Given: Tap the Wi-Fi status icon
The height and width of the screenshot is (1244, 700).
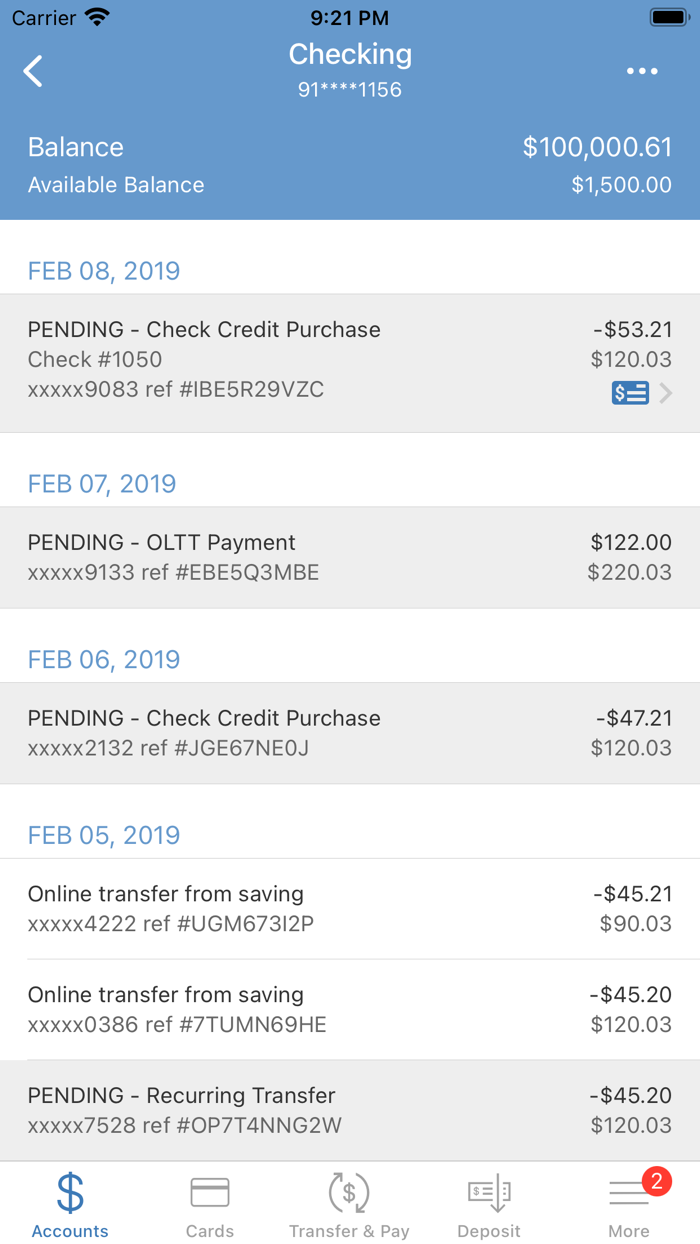Looking at the screenshot, I should click(98, 16).
